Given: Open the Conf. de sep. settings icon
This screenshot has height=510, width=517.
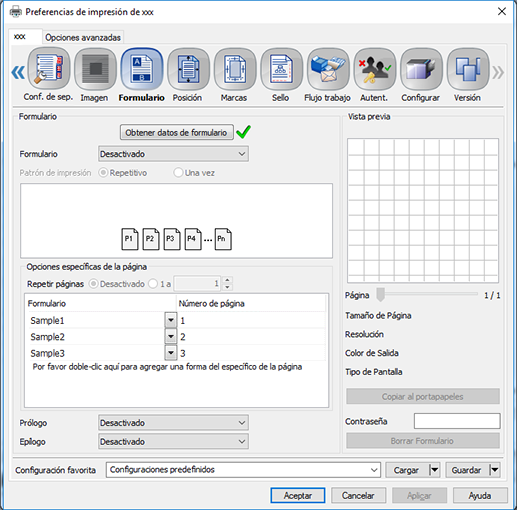Looking at the screenshot, I should (x=49, y=69).
